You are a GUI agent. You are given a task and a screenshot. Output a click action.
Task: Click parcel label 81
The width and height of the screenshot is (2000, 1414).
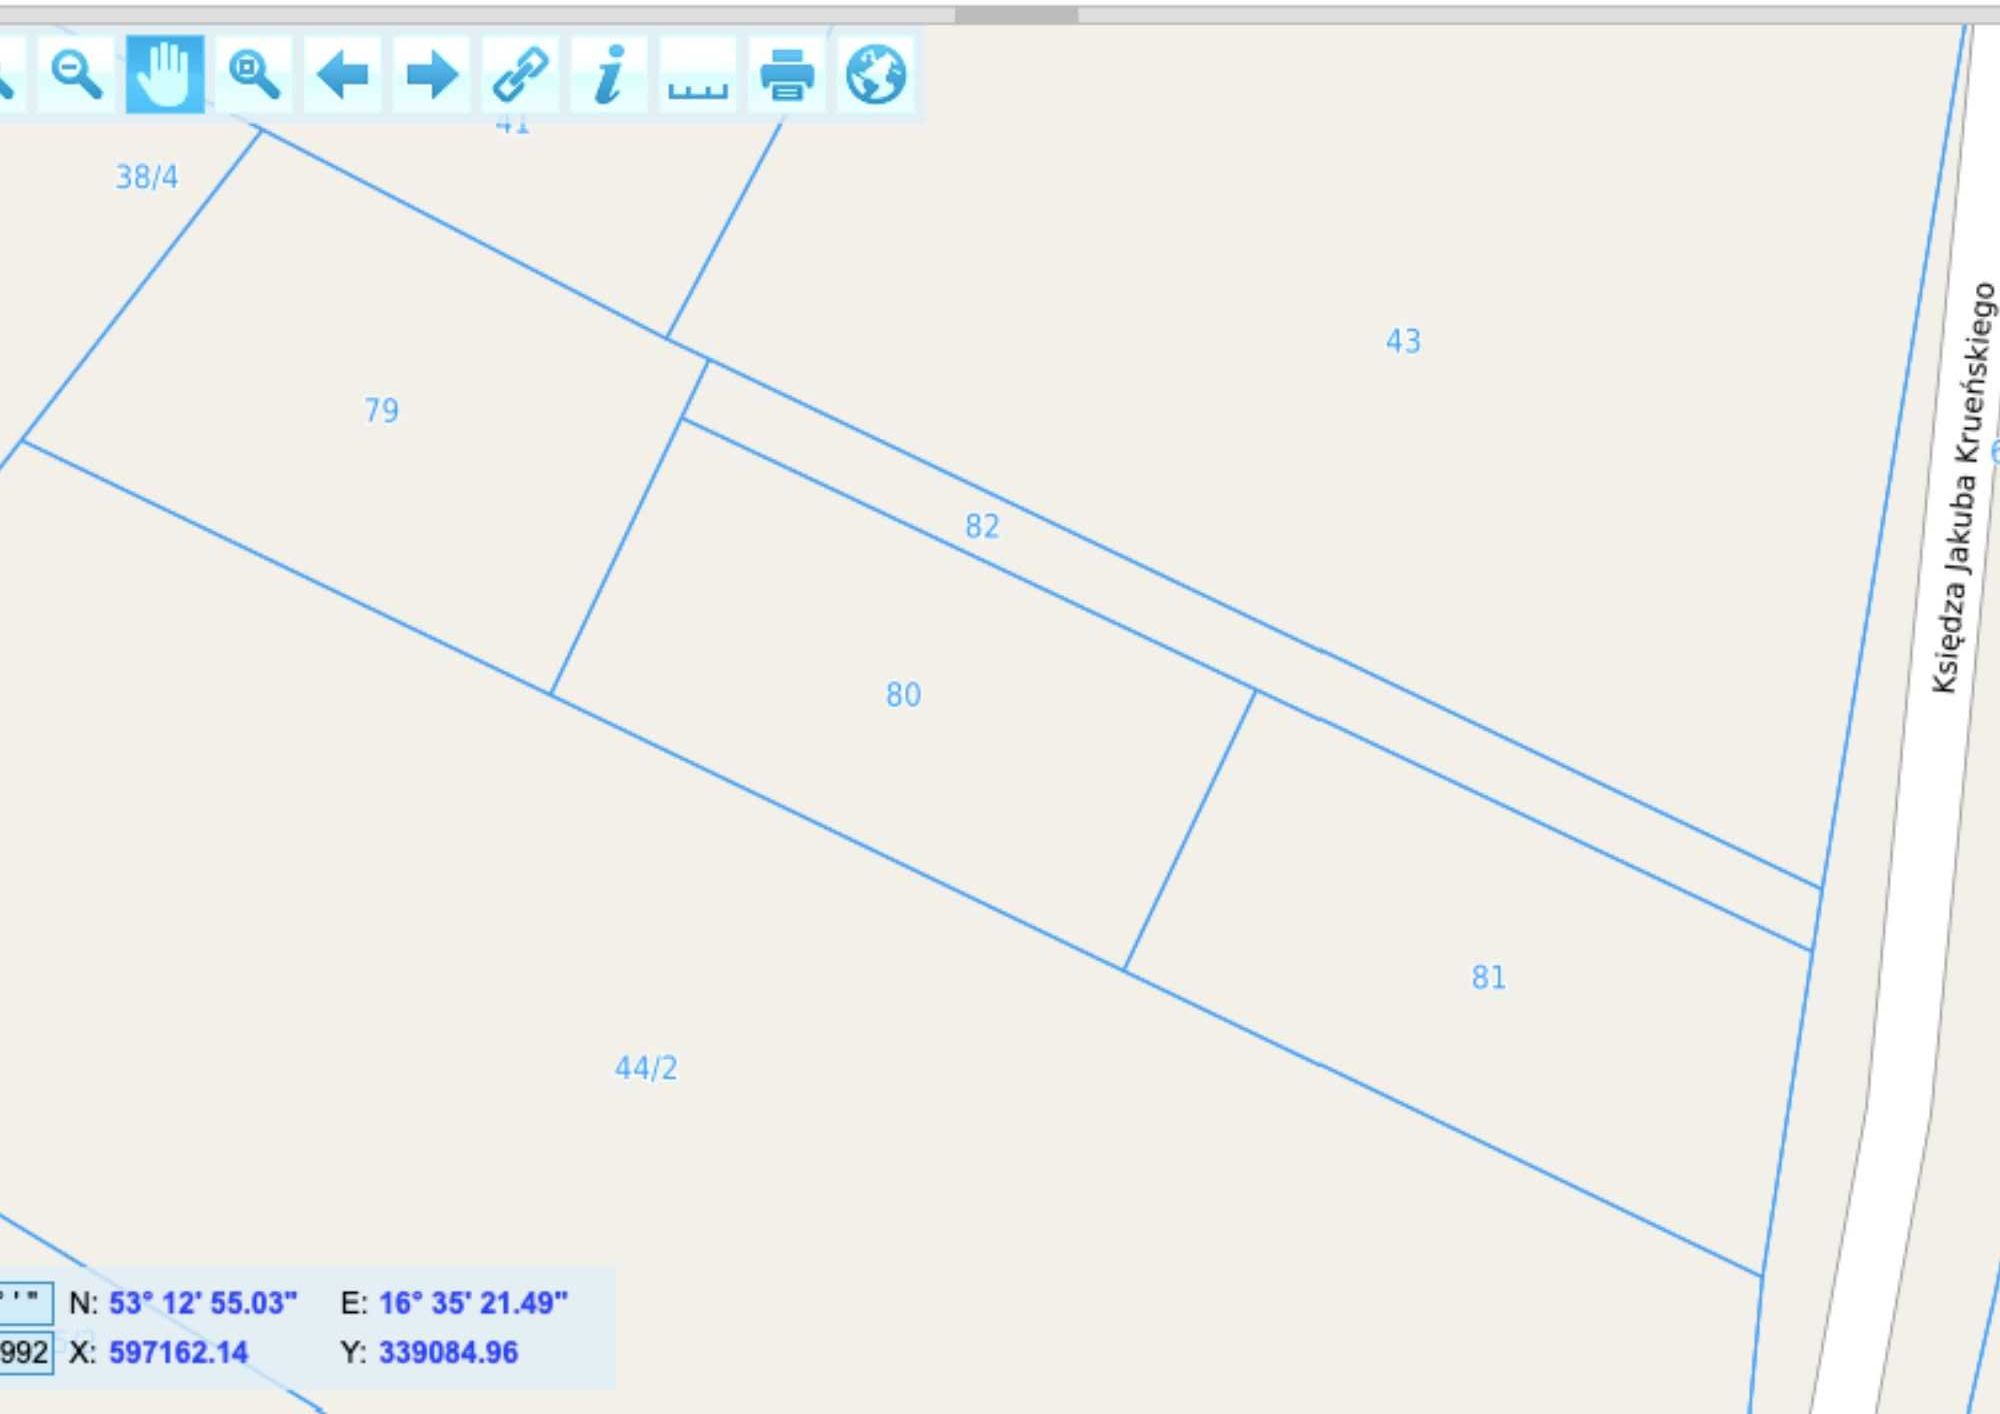point(1488,977)
